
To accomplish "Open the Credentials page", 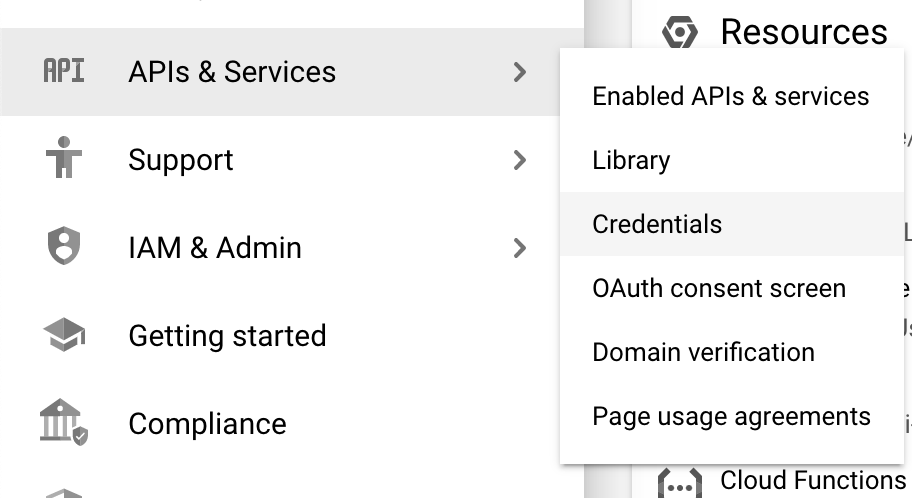I will click(657, 224).
